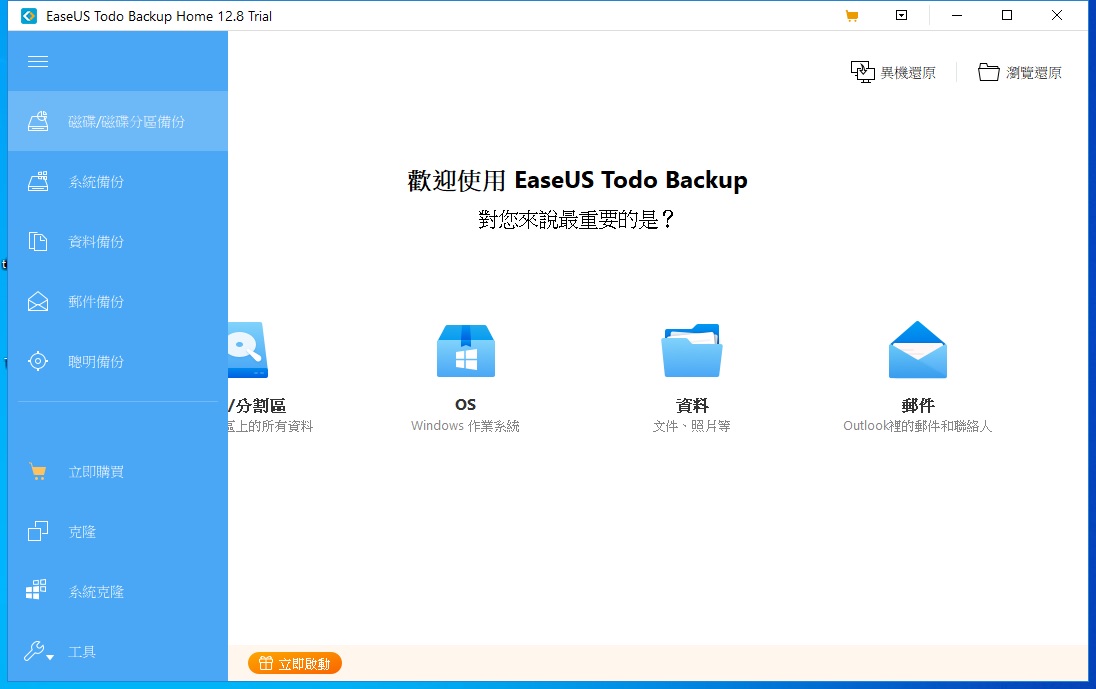Viewport: 1096px width, 689px height.
Task: Open 異機還原 text at top right
Action: [908, 73]
